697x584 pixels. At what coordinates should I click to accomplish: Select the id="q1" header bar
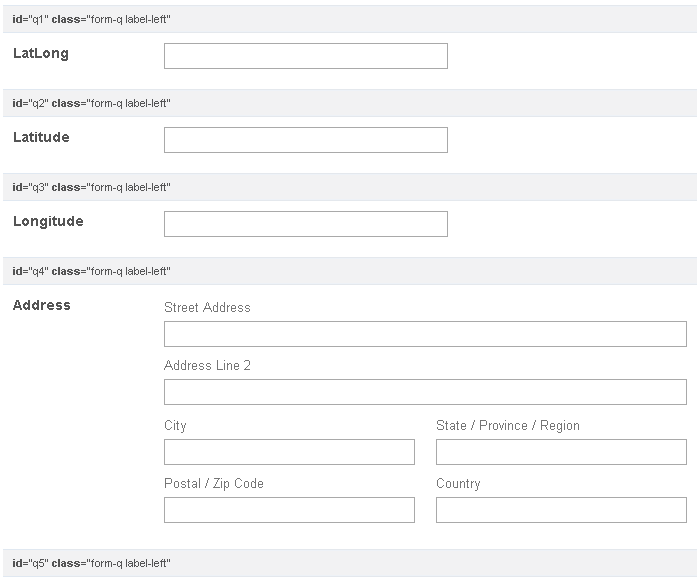(x=348, y=19)
